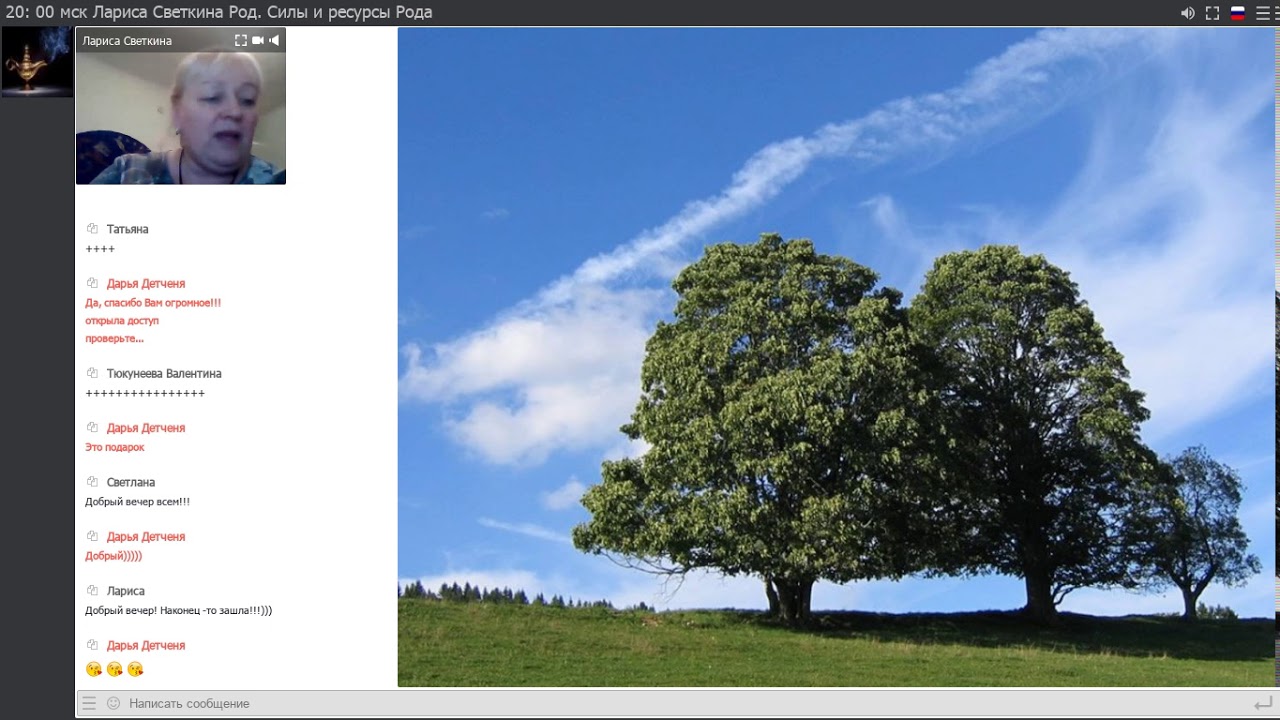Expand the Лариса Светкина video to fullscreen
Viewport: 1280px width, 720px height.
point(241,40)
